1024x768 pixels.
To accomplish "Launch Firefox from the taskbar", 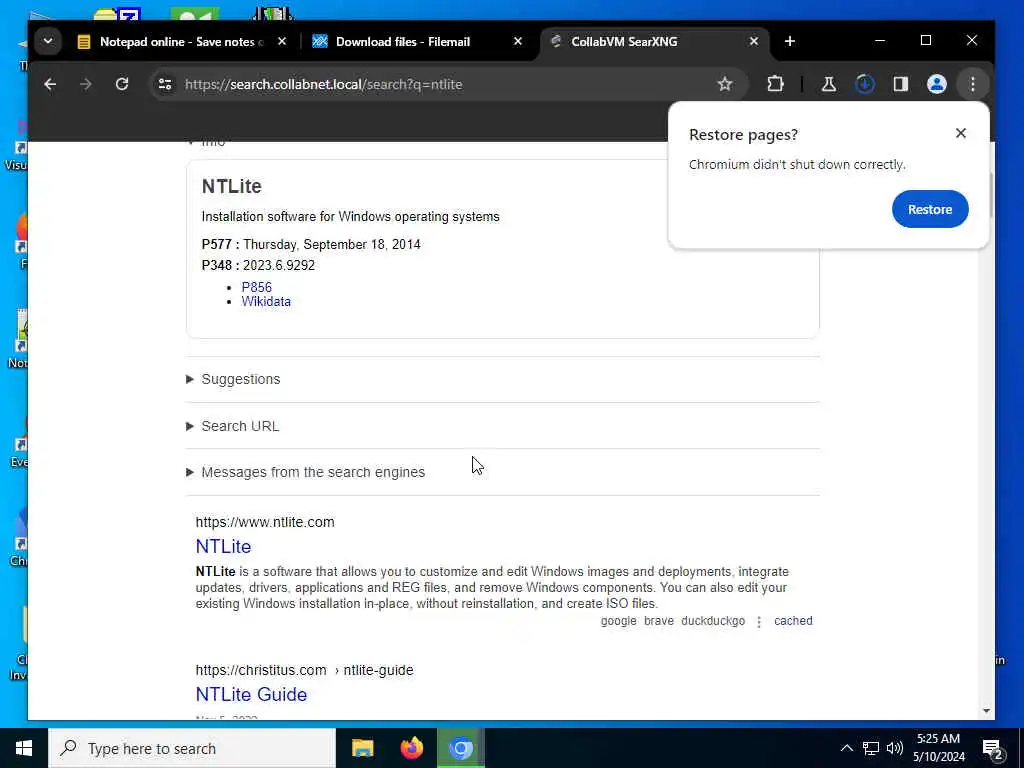I will click(x=411, y=748).
